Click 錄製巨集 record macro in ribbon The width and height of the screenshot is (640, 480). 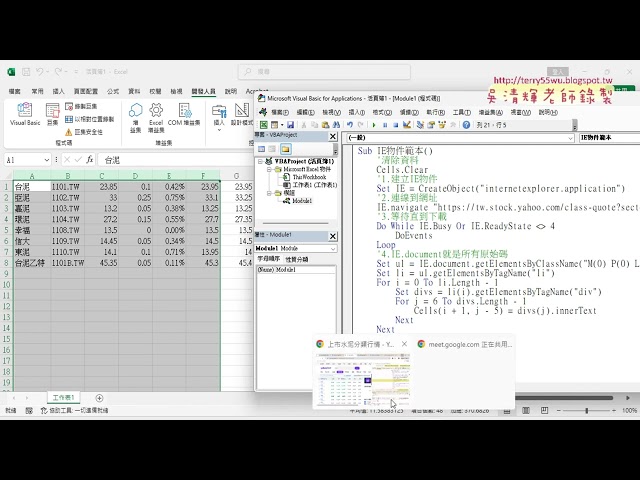point(81,106)
